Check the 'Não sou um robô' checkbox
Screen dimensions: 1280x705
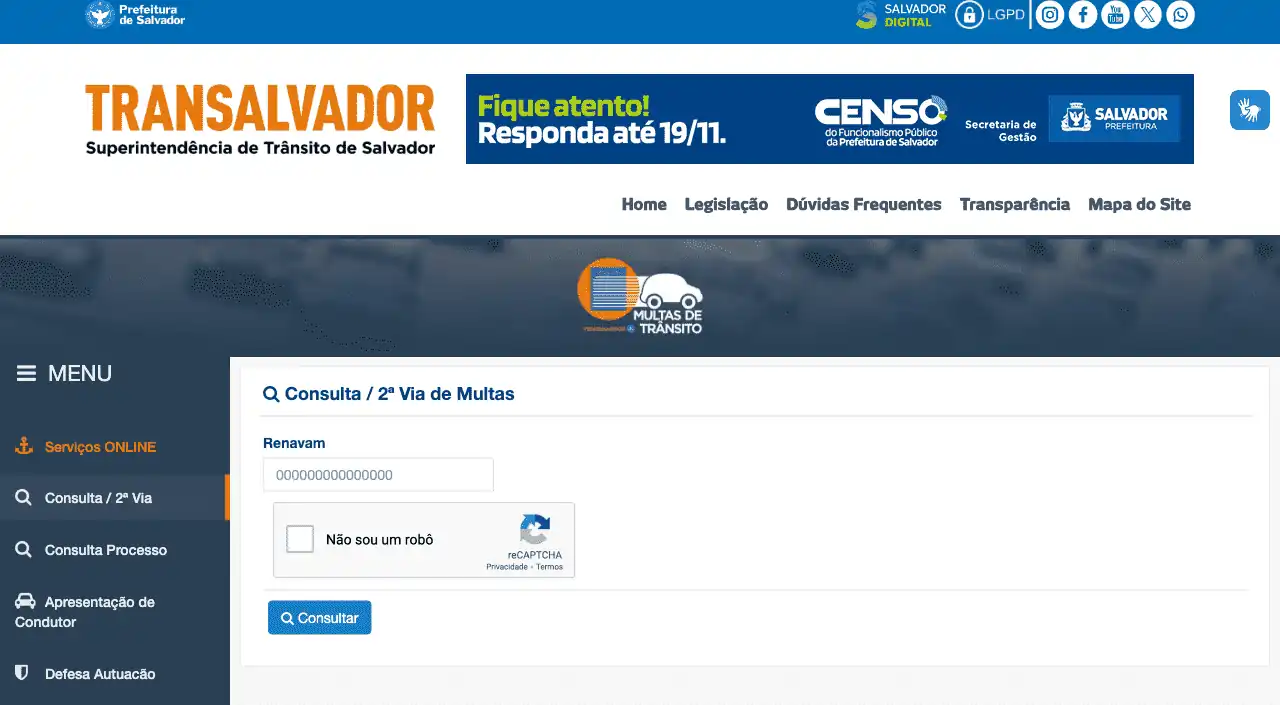[300, 540]
